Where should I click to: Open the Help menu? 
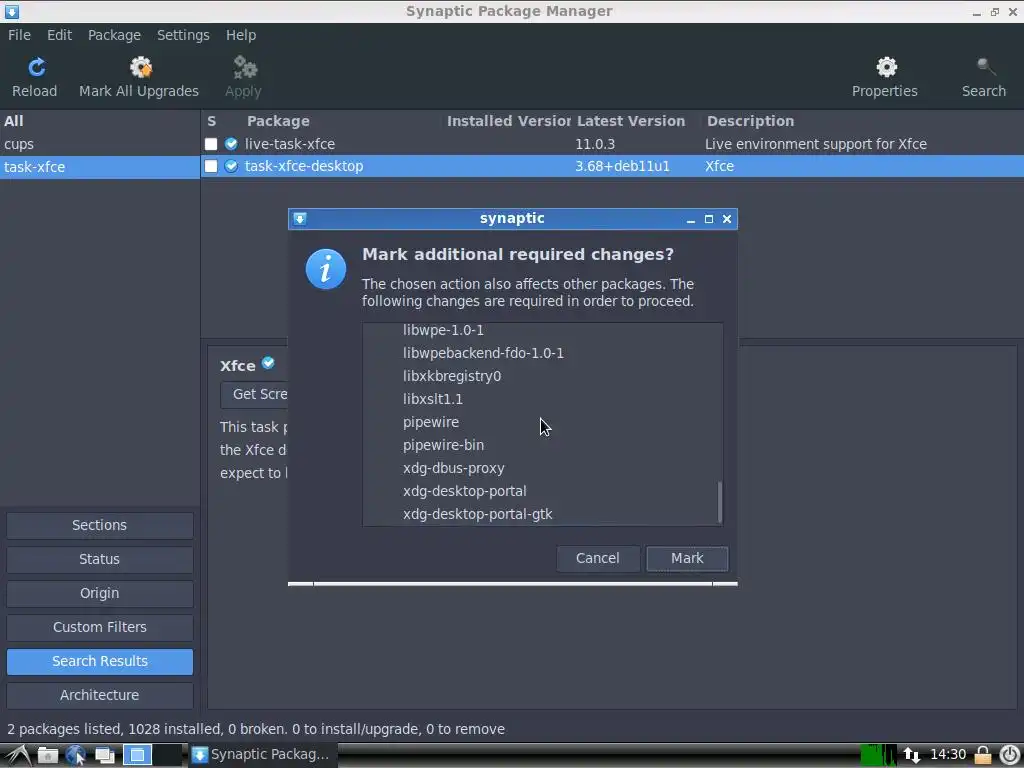[x=241, y=35]
